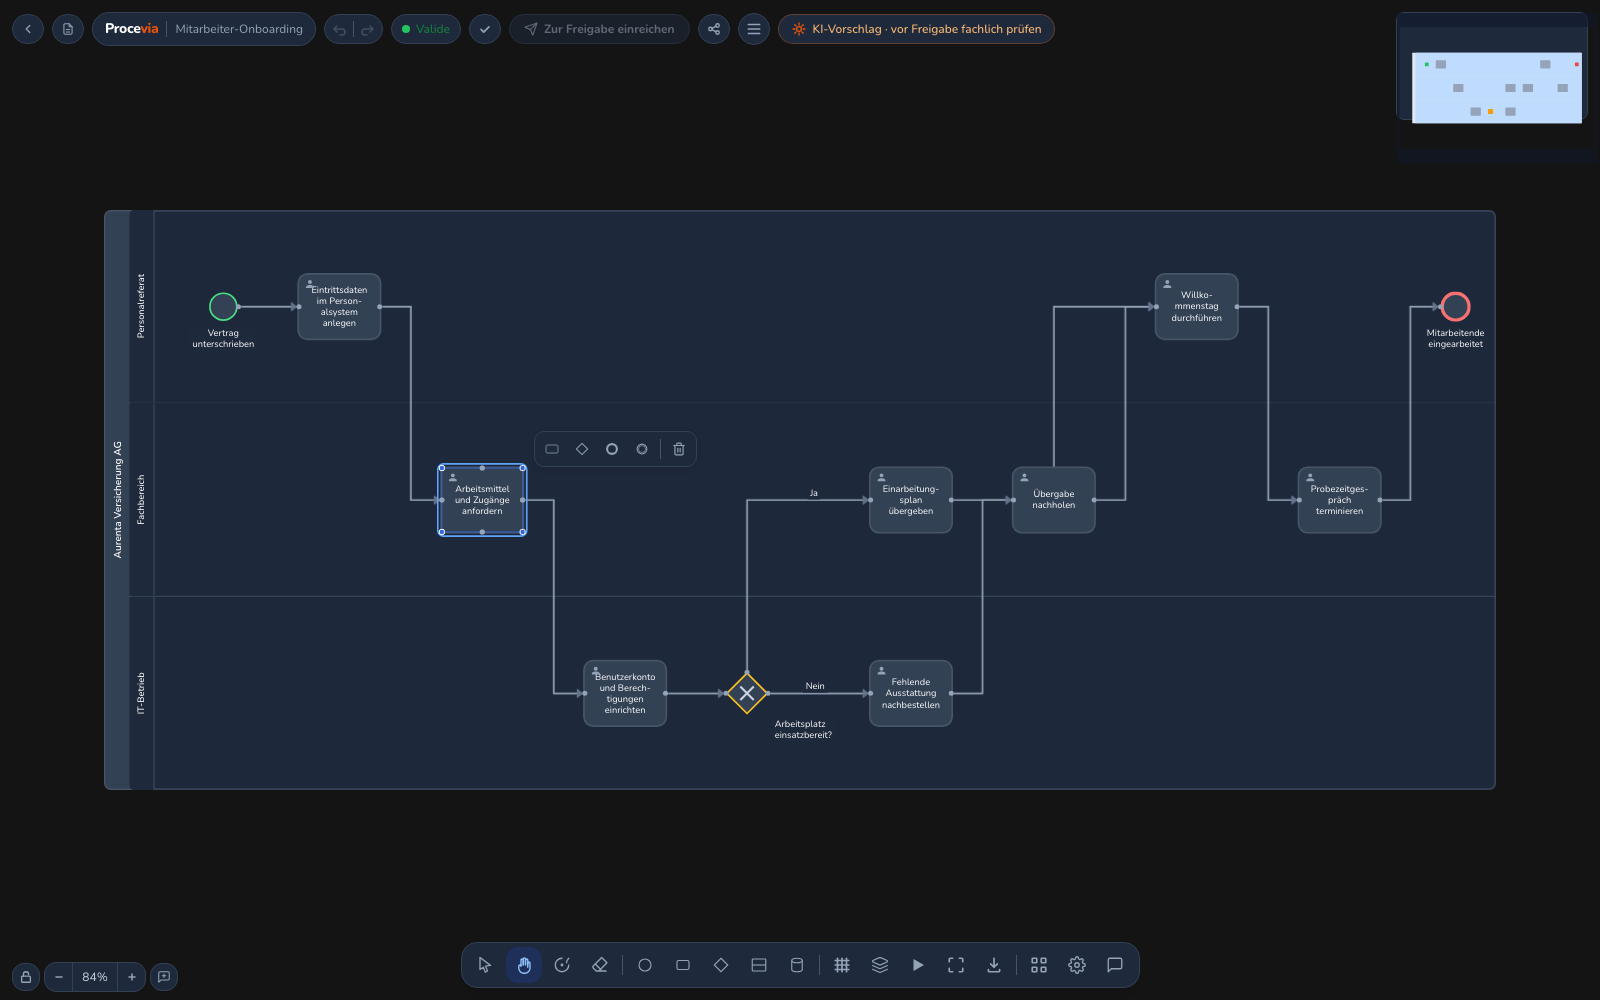Click the 84% zoom level
Screen dimensions: 1600x1000
click(95, 977)
